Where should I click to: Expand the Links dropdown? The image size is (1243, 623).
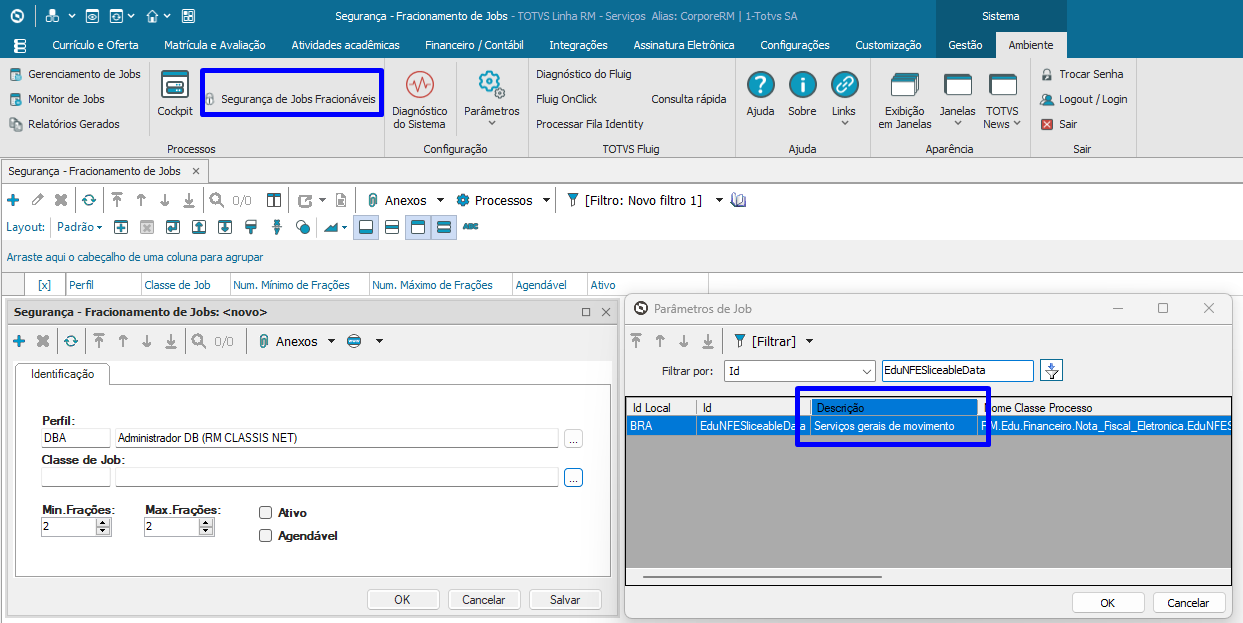(x=844, y=124)
